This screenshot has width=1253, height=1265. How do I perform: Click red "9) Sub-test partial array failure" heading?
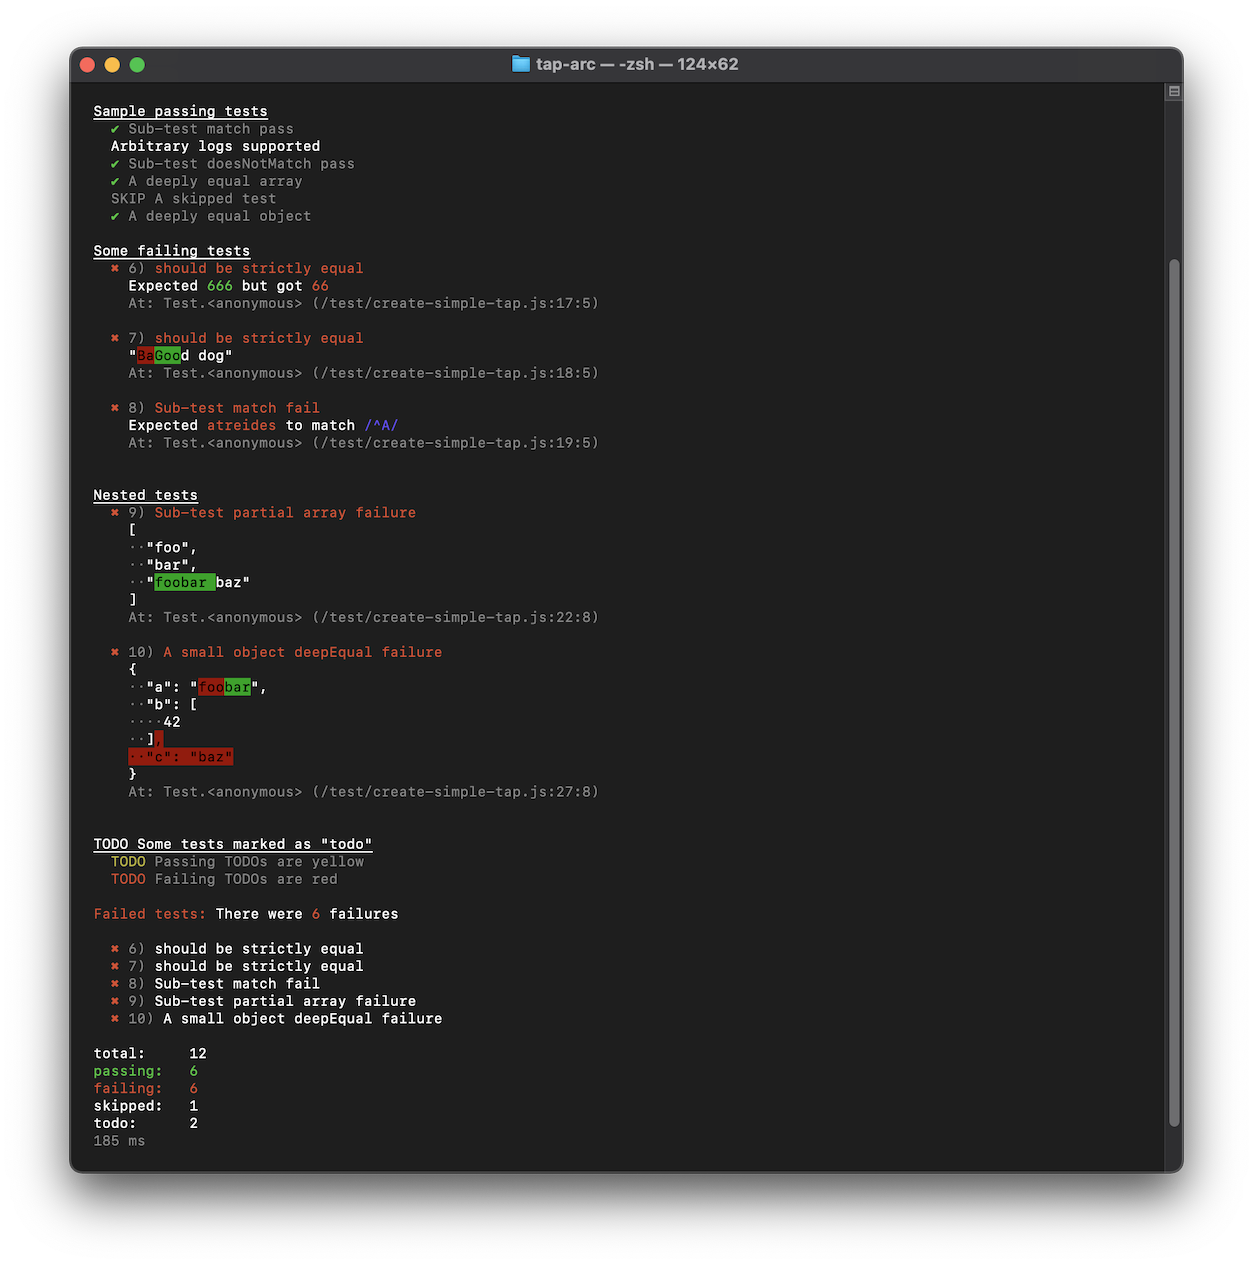tap(263, 513)
